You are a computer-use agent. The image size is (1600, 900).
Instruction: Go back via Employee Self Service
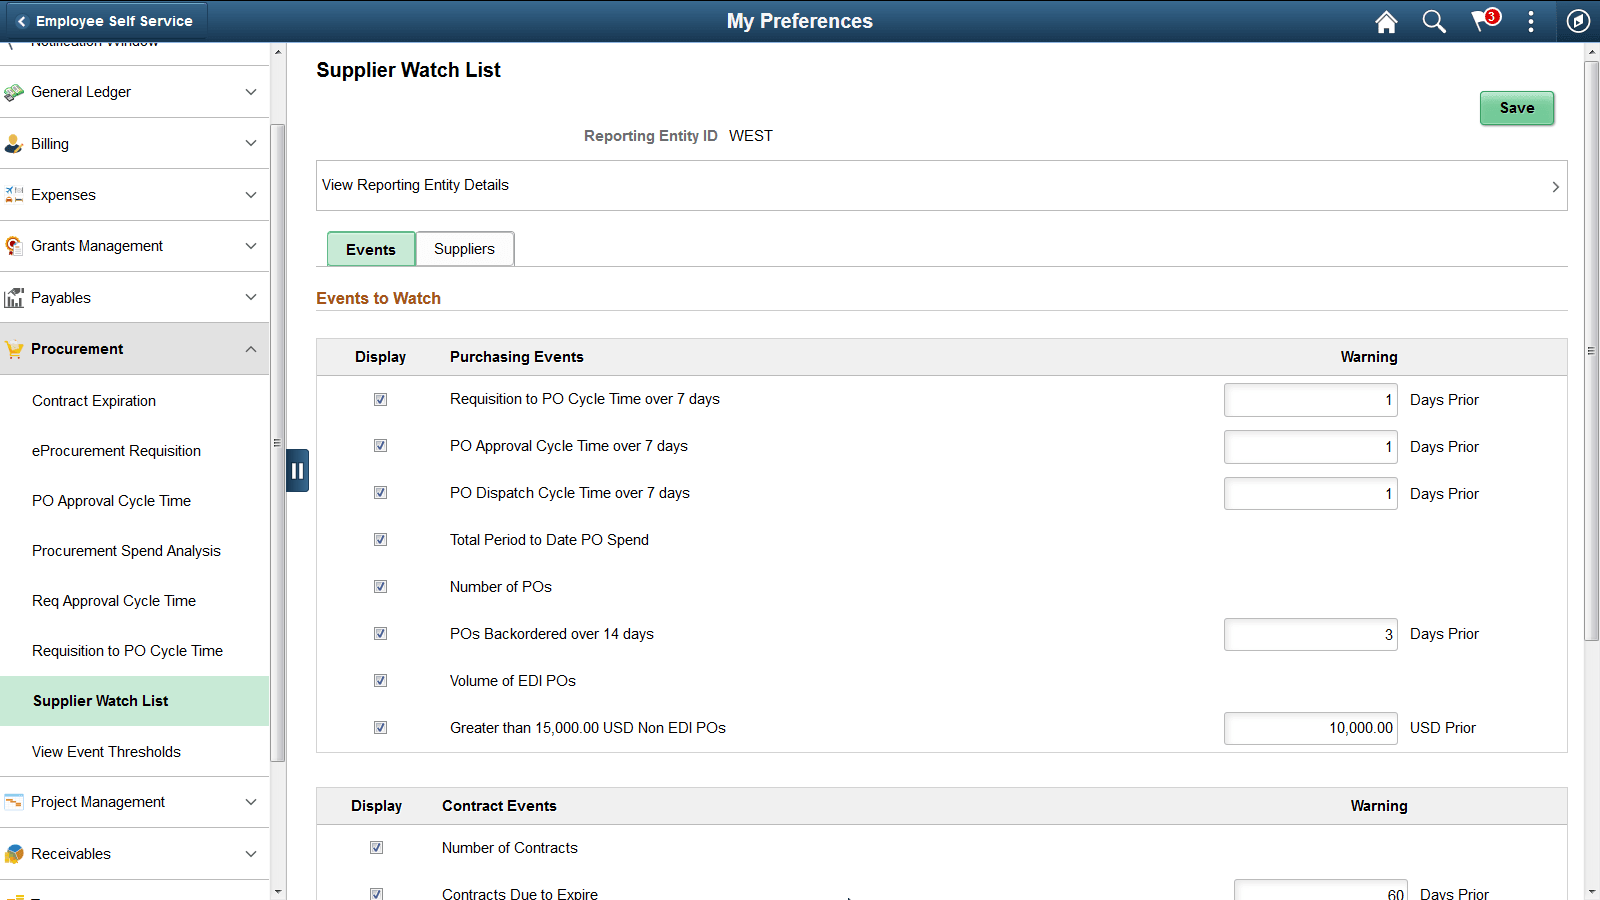coord(105,20)
